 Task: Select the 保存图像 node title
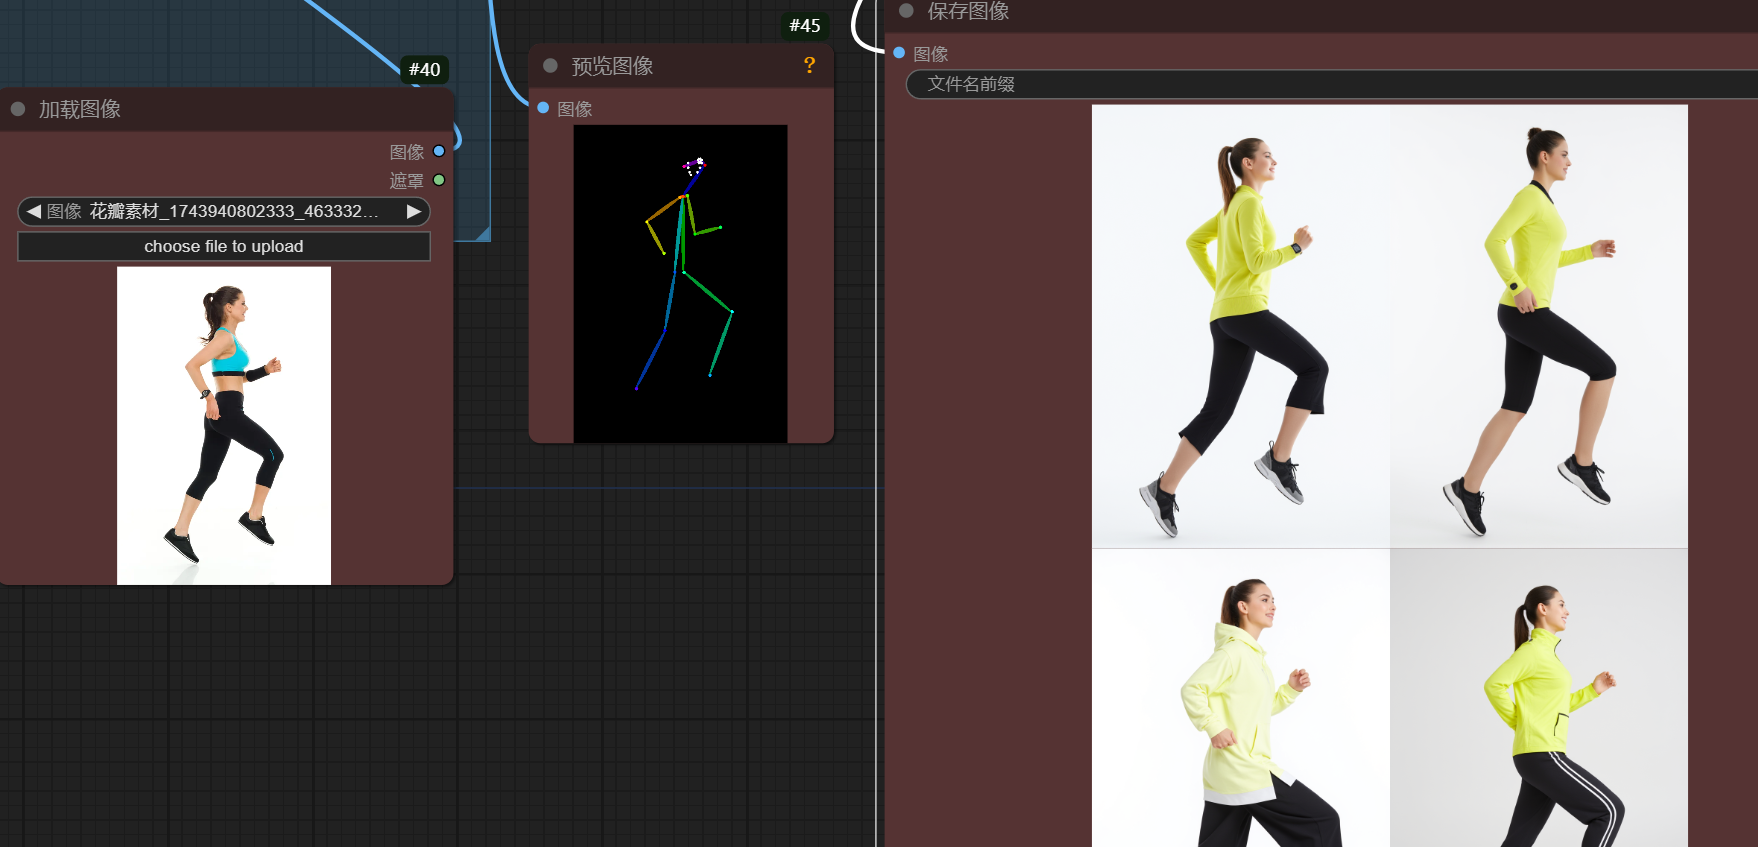968,11
